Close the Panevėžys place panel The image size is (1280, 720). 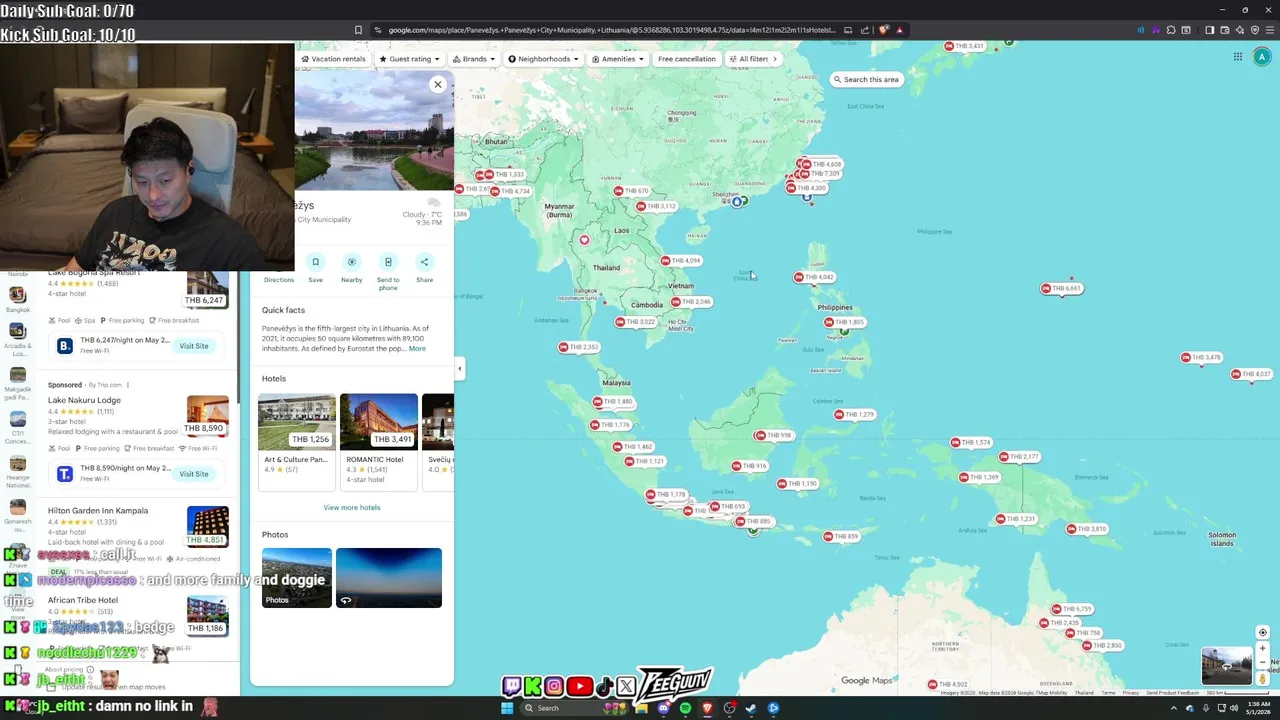[x=437, y=84]
